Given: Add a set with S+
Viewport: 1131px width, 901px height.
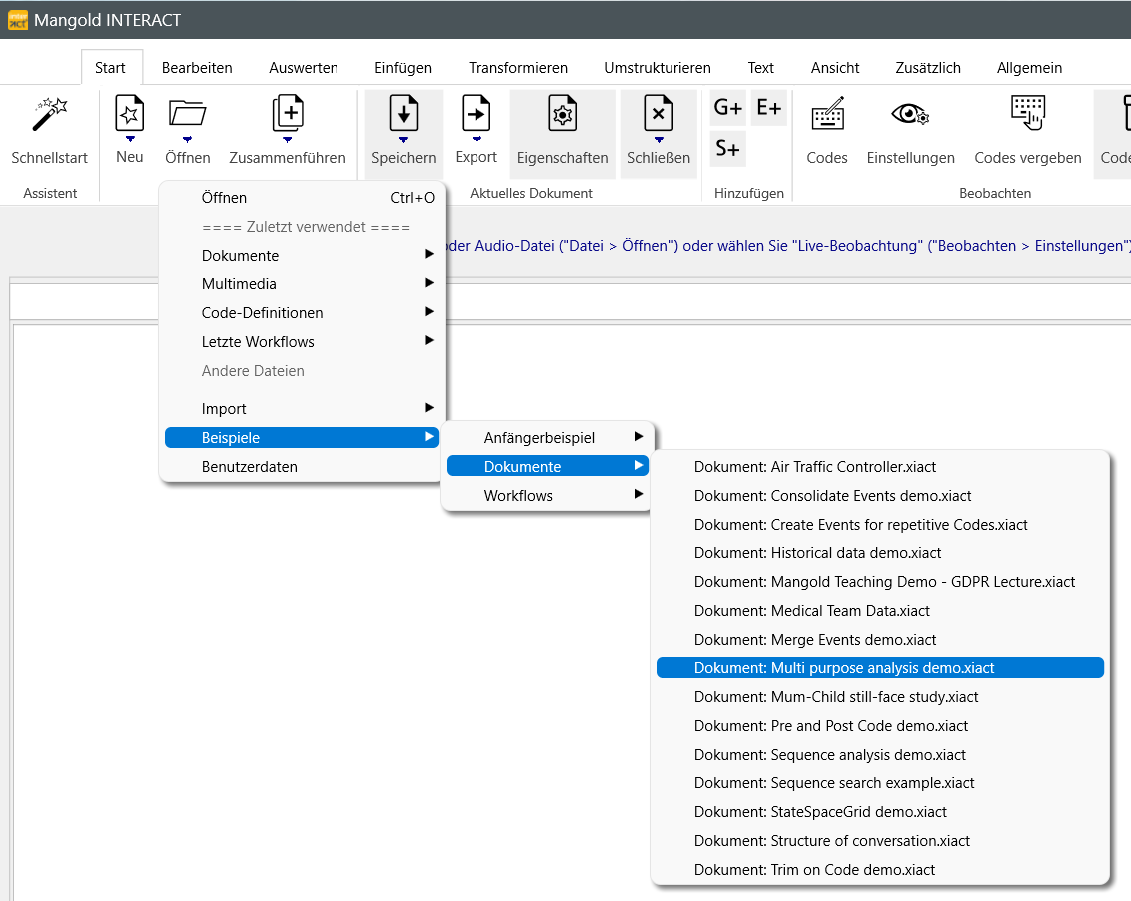Looking at the screenshot, I should tap(727, 149).
